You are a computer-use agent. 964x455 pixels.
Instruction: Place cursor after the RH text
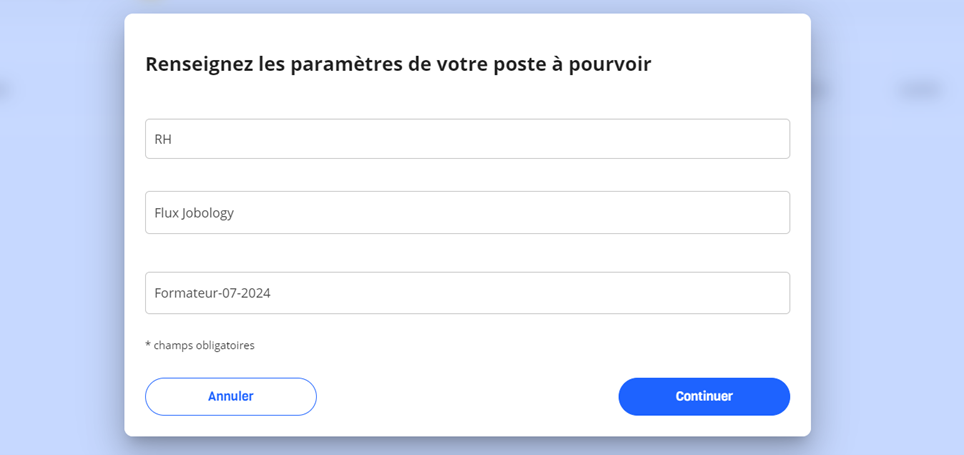pos(173,140)
